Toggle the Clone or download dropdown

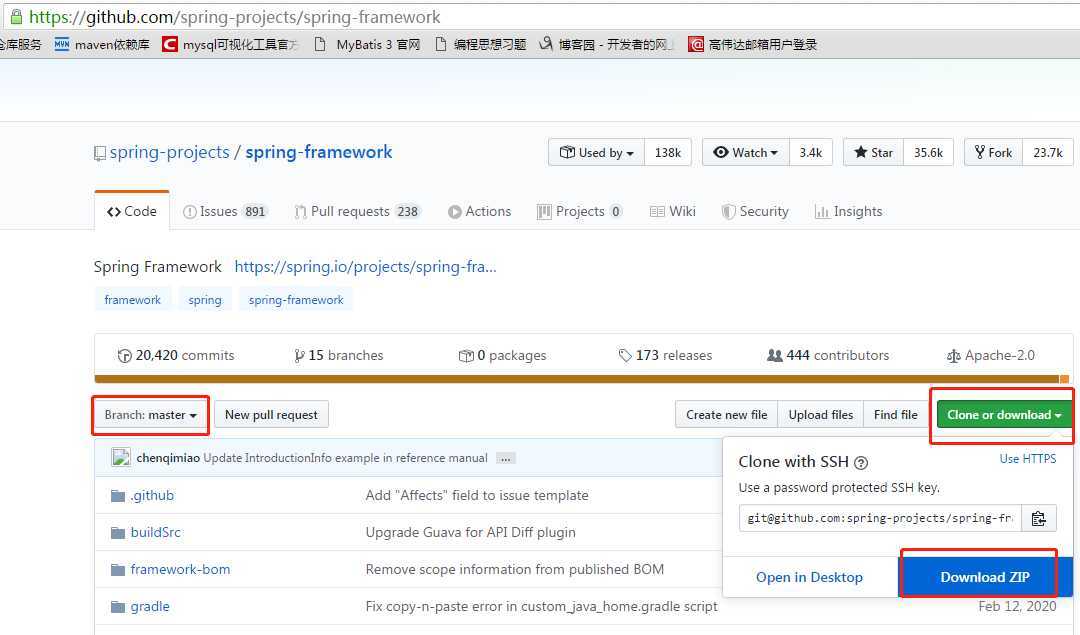1004,415
